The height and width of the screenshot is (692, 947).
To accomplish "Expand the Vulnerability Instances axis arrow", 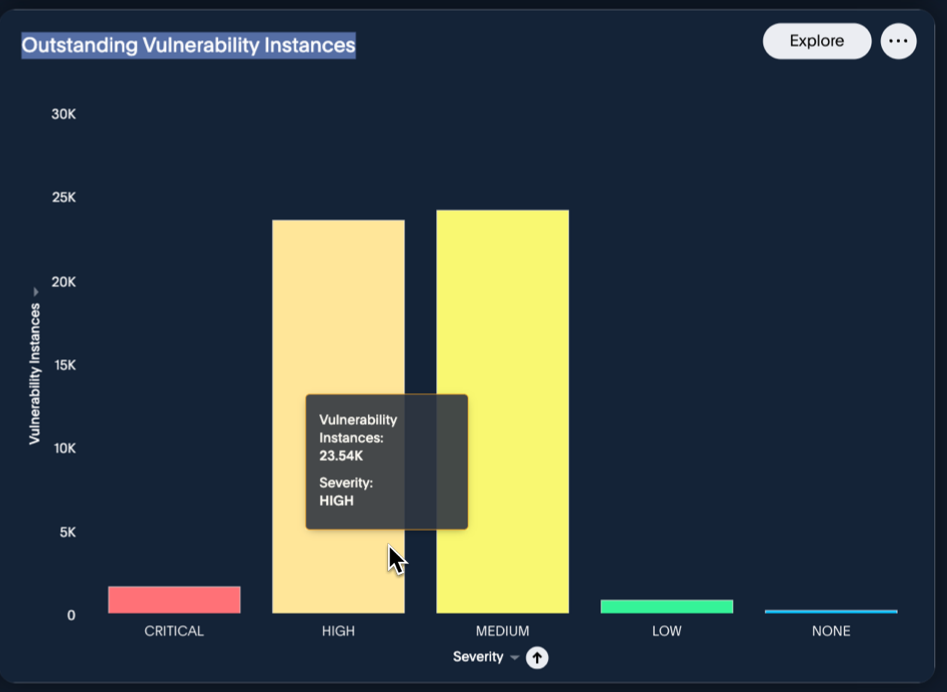I will [x=36, y=292].
